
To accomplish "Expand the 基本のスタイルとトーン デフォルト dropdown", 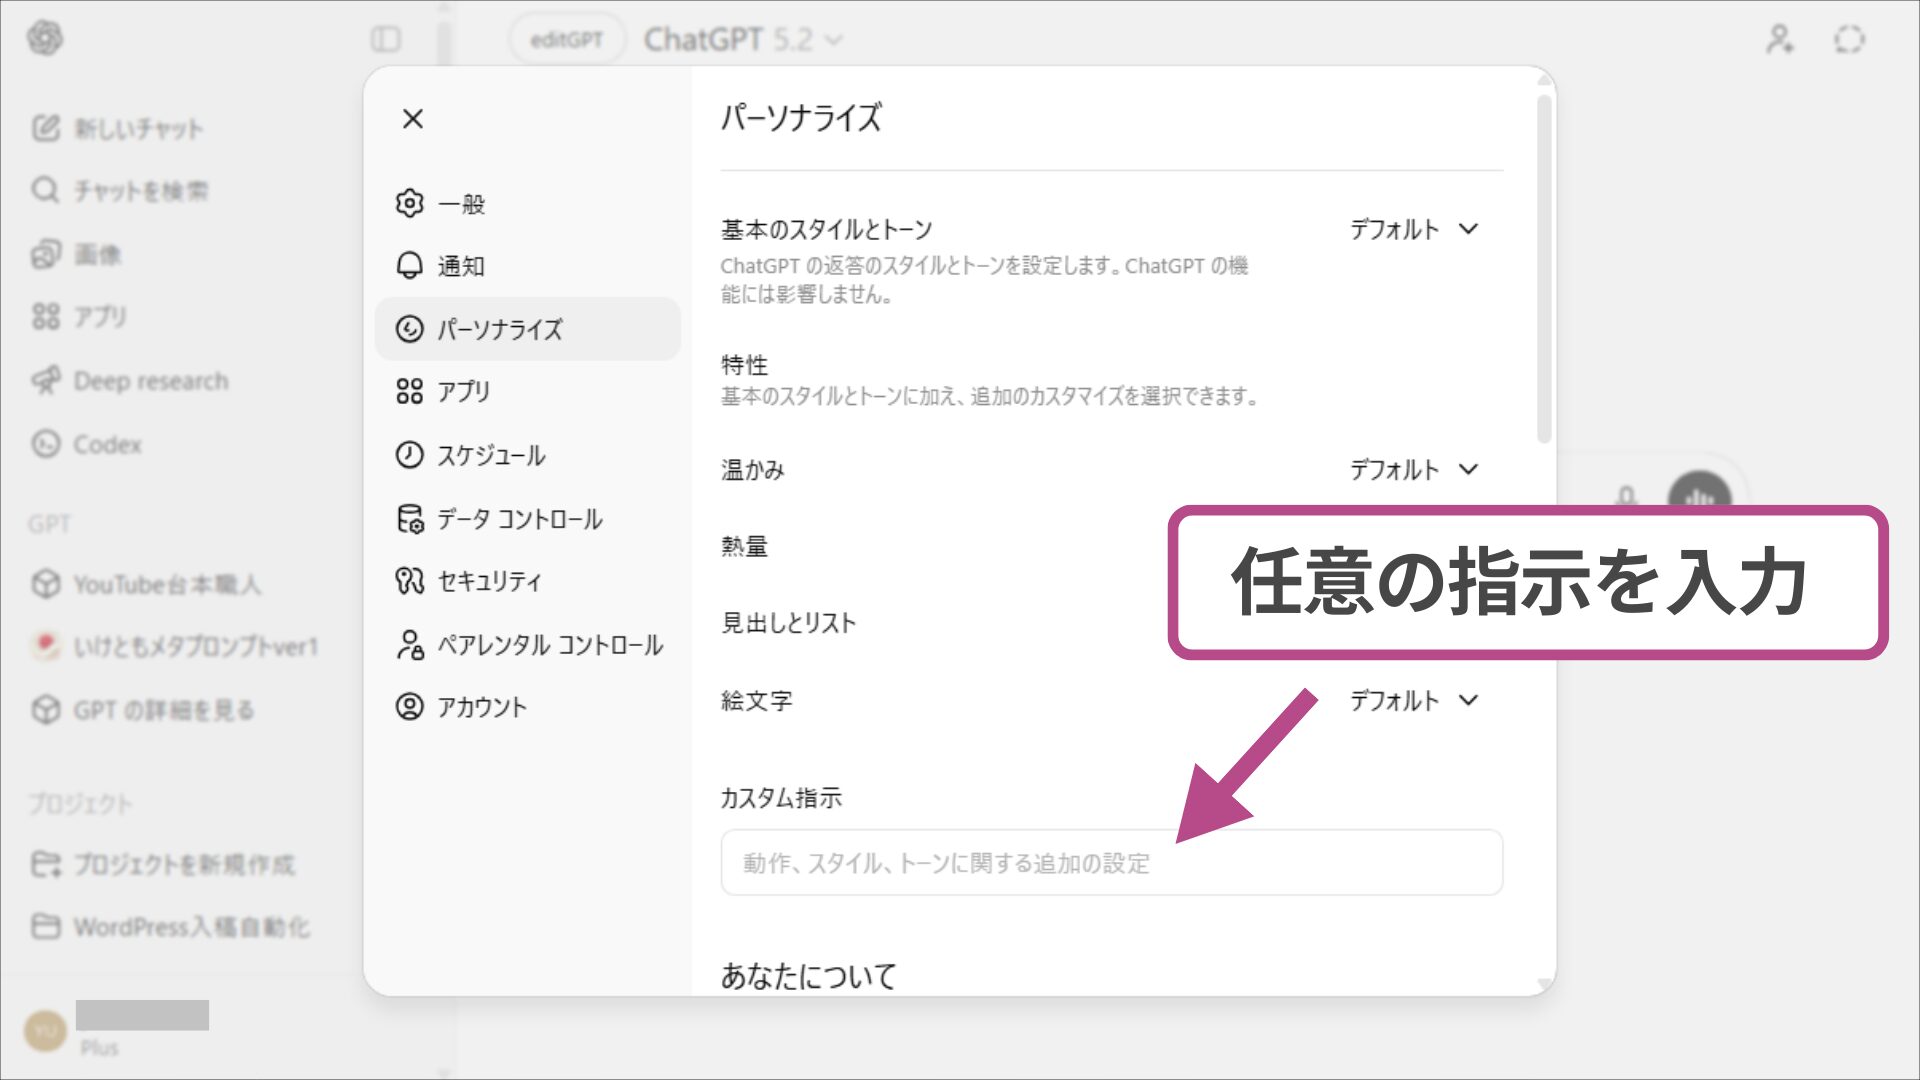I will point(1414,228).
